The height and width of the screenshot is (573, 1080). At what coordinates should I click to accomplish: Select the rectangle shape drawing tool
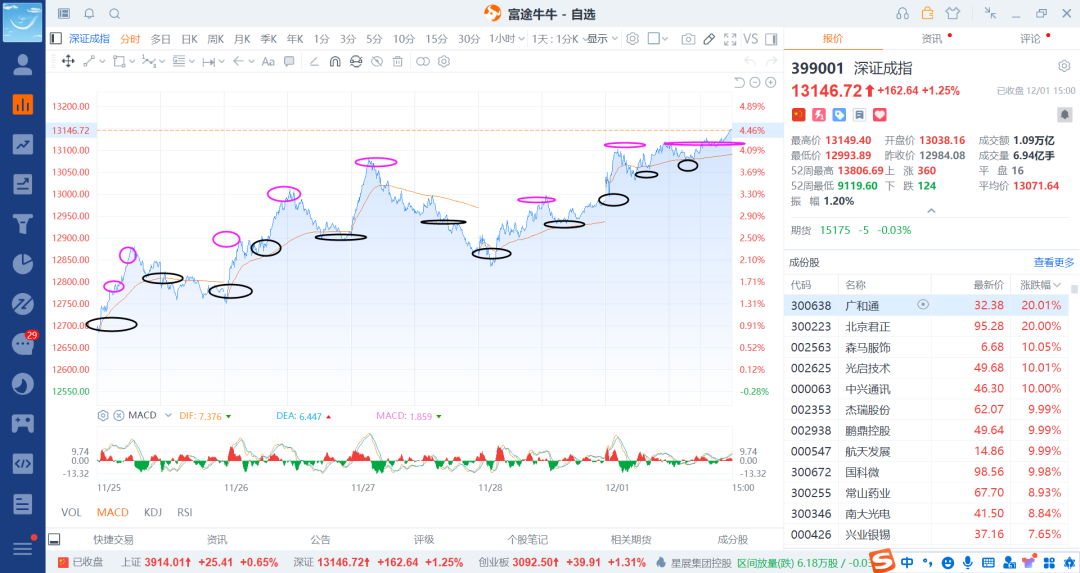(x=118, y=61)
